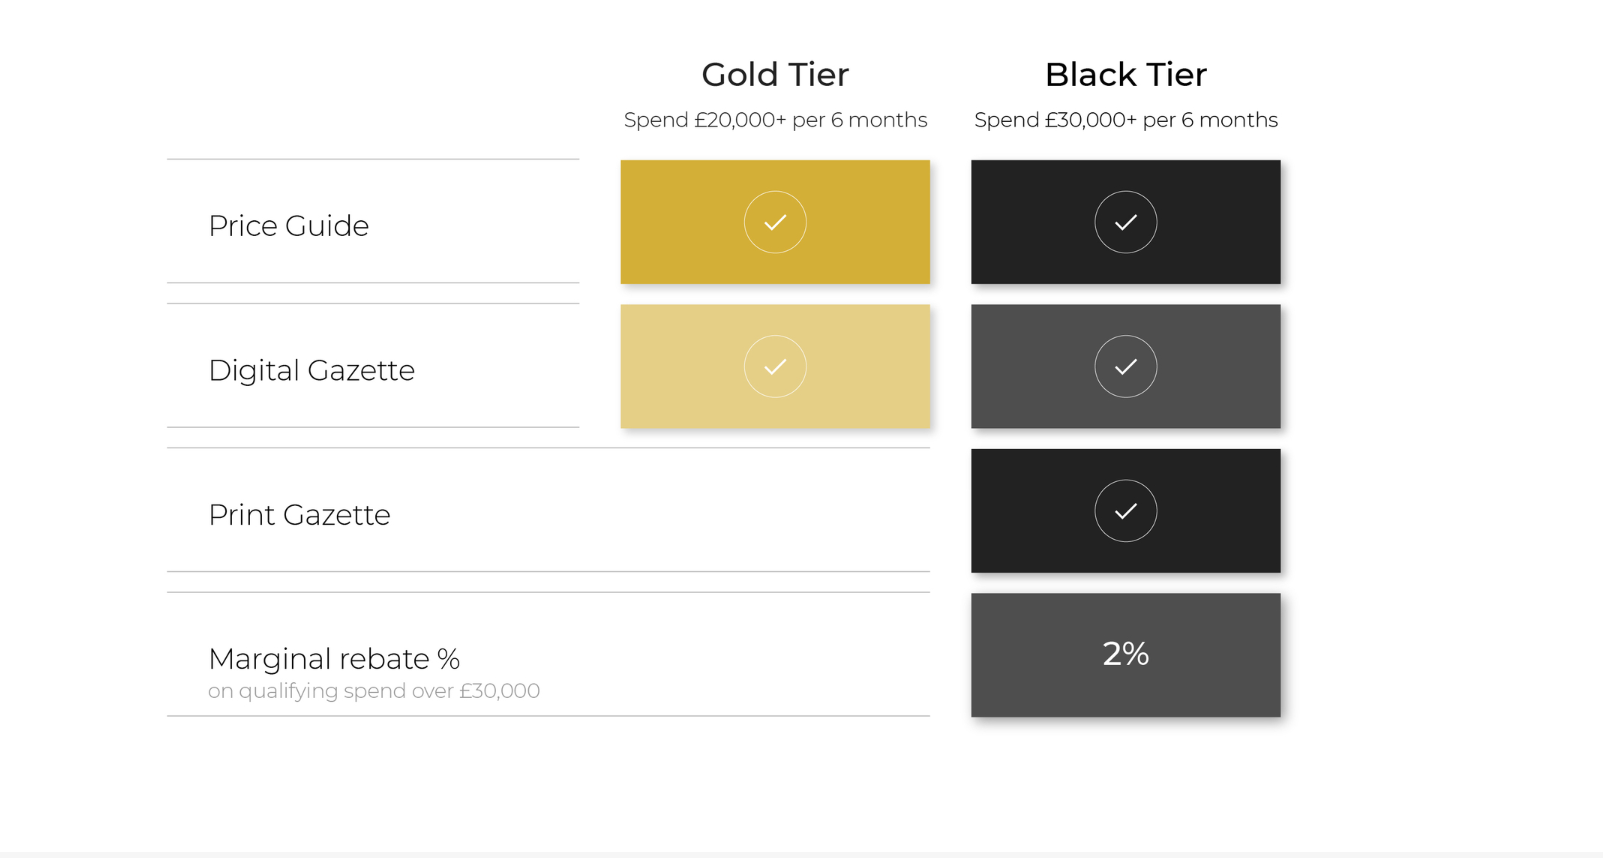Click the Digital Gazette row label

tap(311, 370)
